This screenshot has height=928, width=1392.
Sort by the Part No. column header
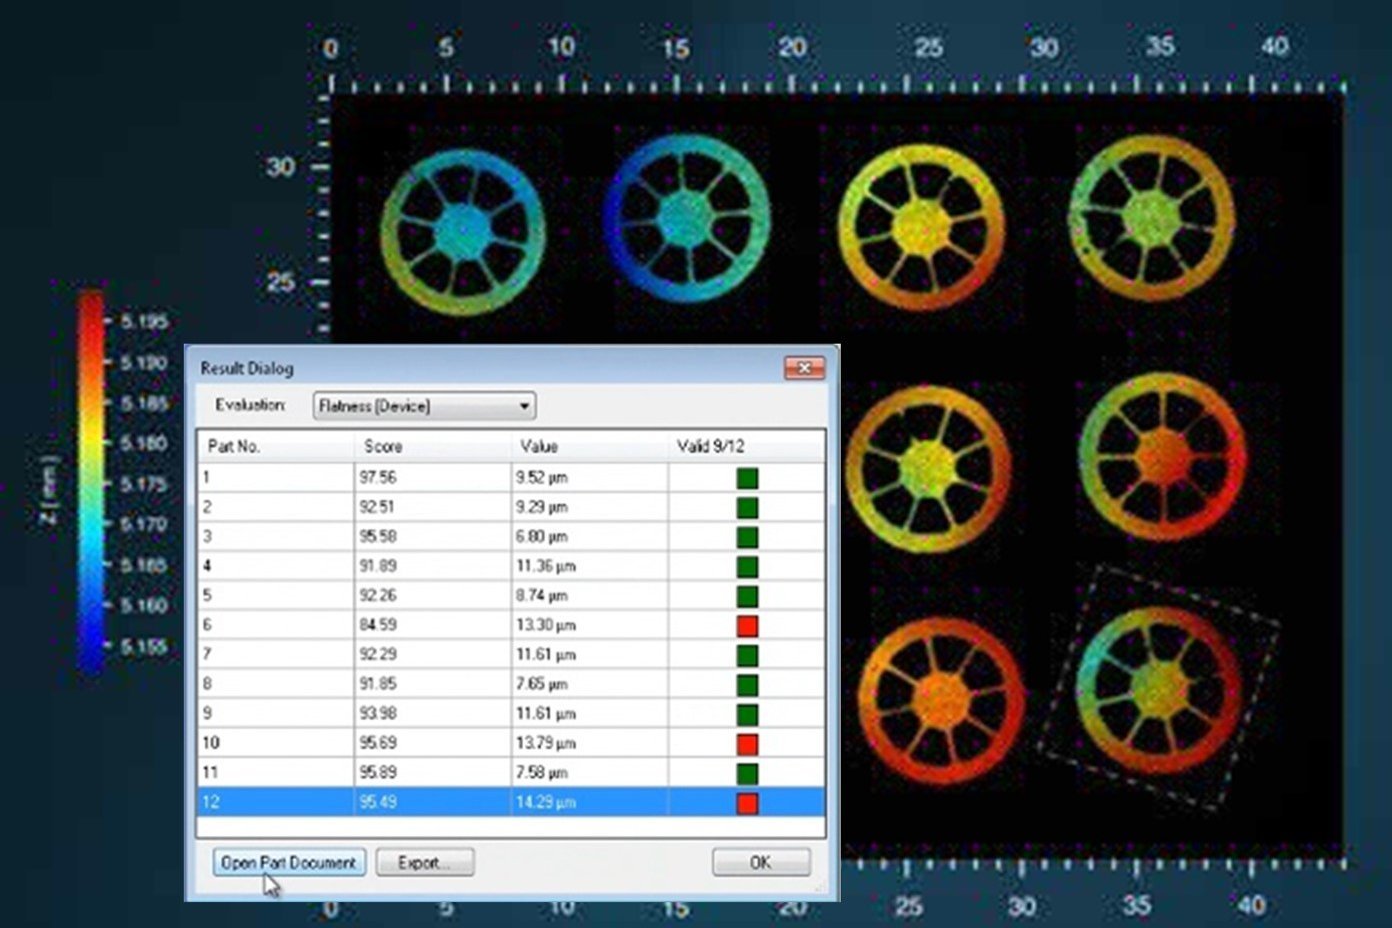coord(275,446)
